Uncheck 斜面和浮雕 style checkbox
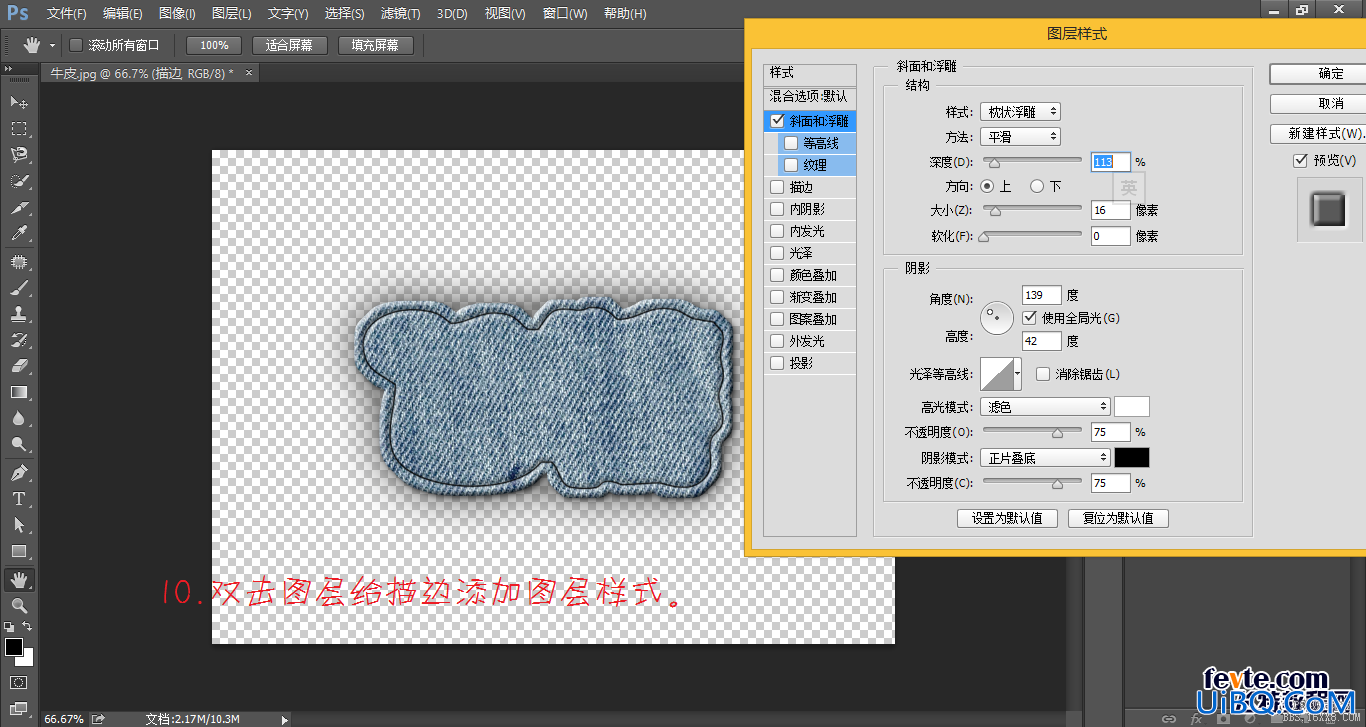The height and width of the screenshot is (727, 1366). [x=777, y=121]
